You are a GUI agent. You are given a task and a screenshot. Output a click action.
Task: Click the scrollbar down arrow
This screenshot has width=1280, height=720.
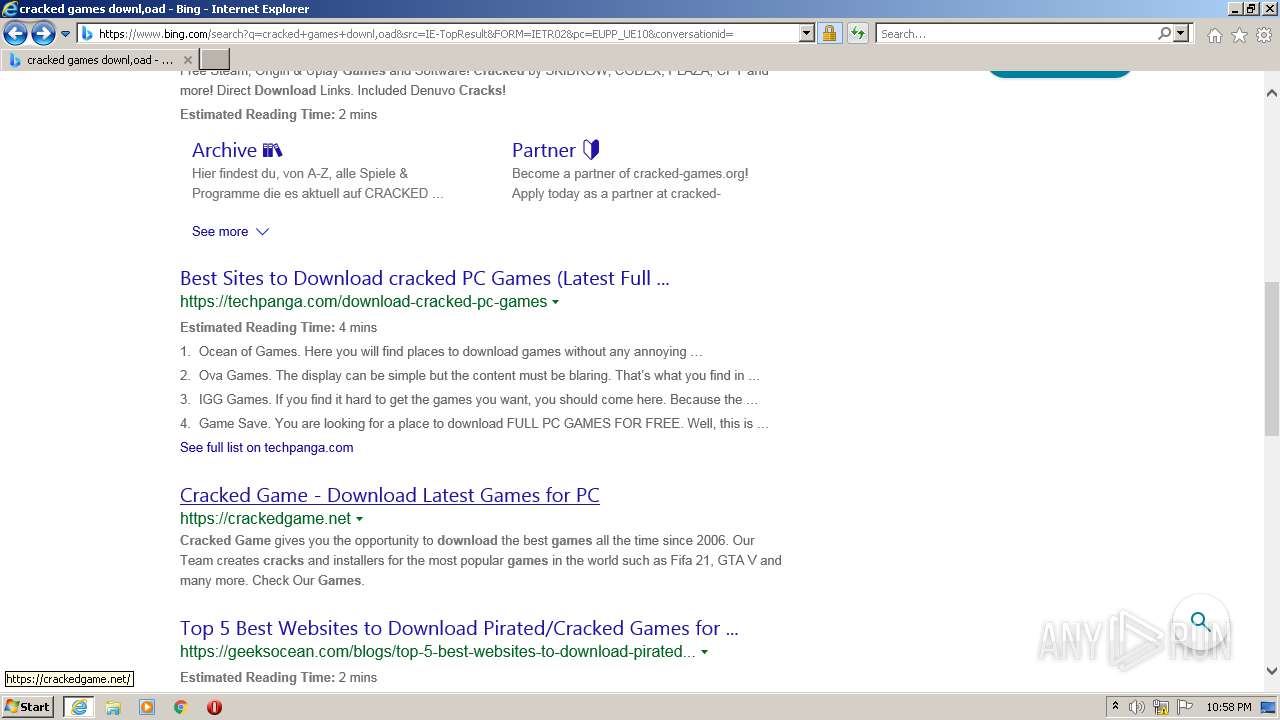1272,672
